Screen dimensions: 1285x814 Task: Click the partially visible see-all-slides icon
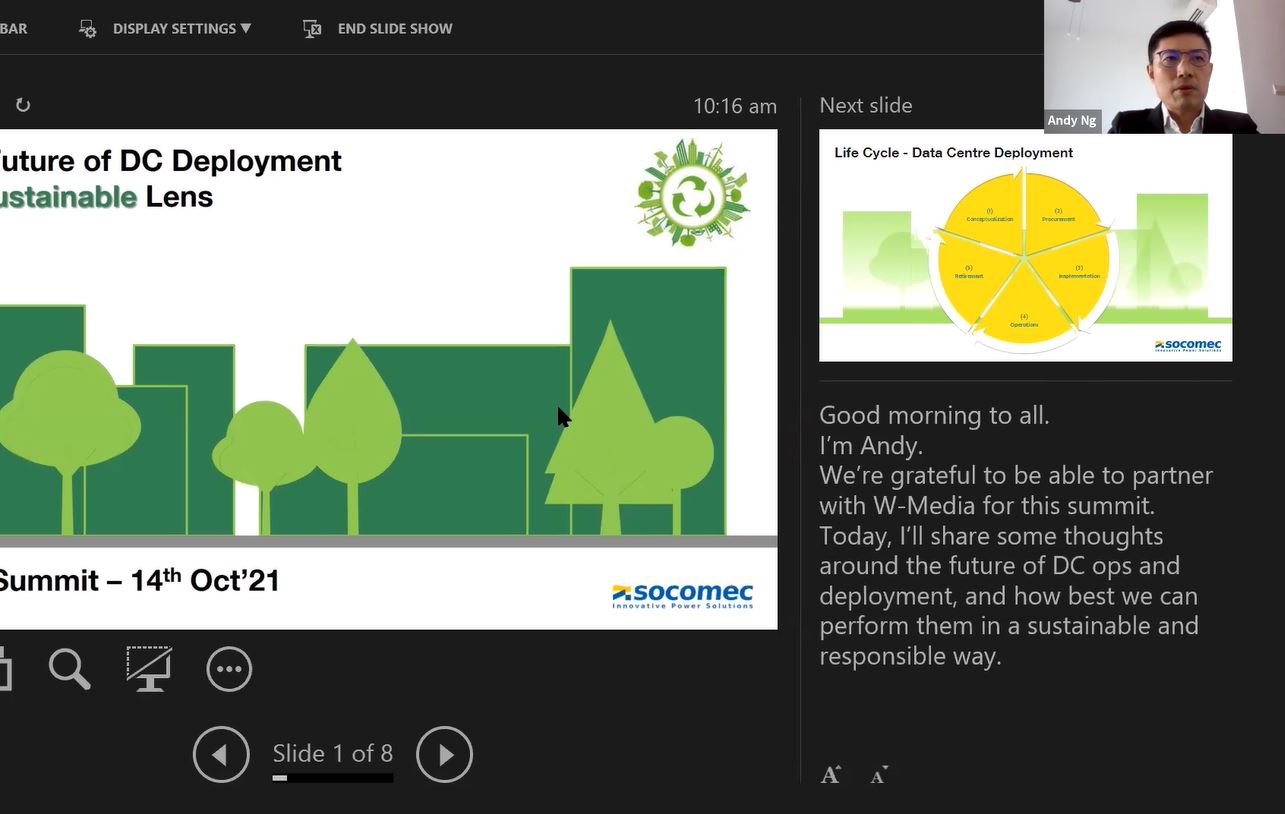(4, 669)
